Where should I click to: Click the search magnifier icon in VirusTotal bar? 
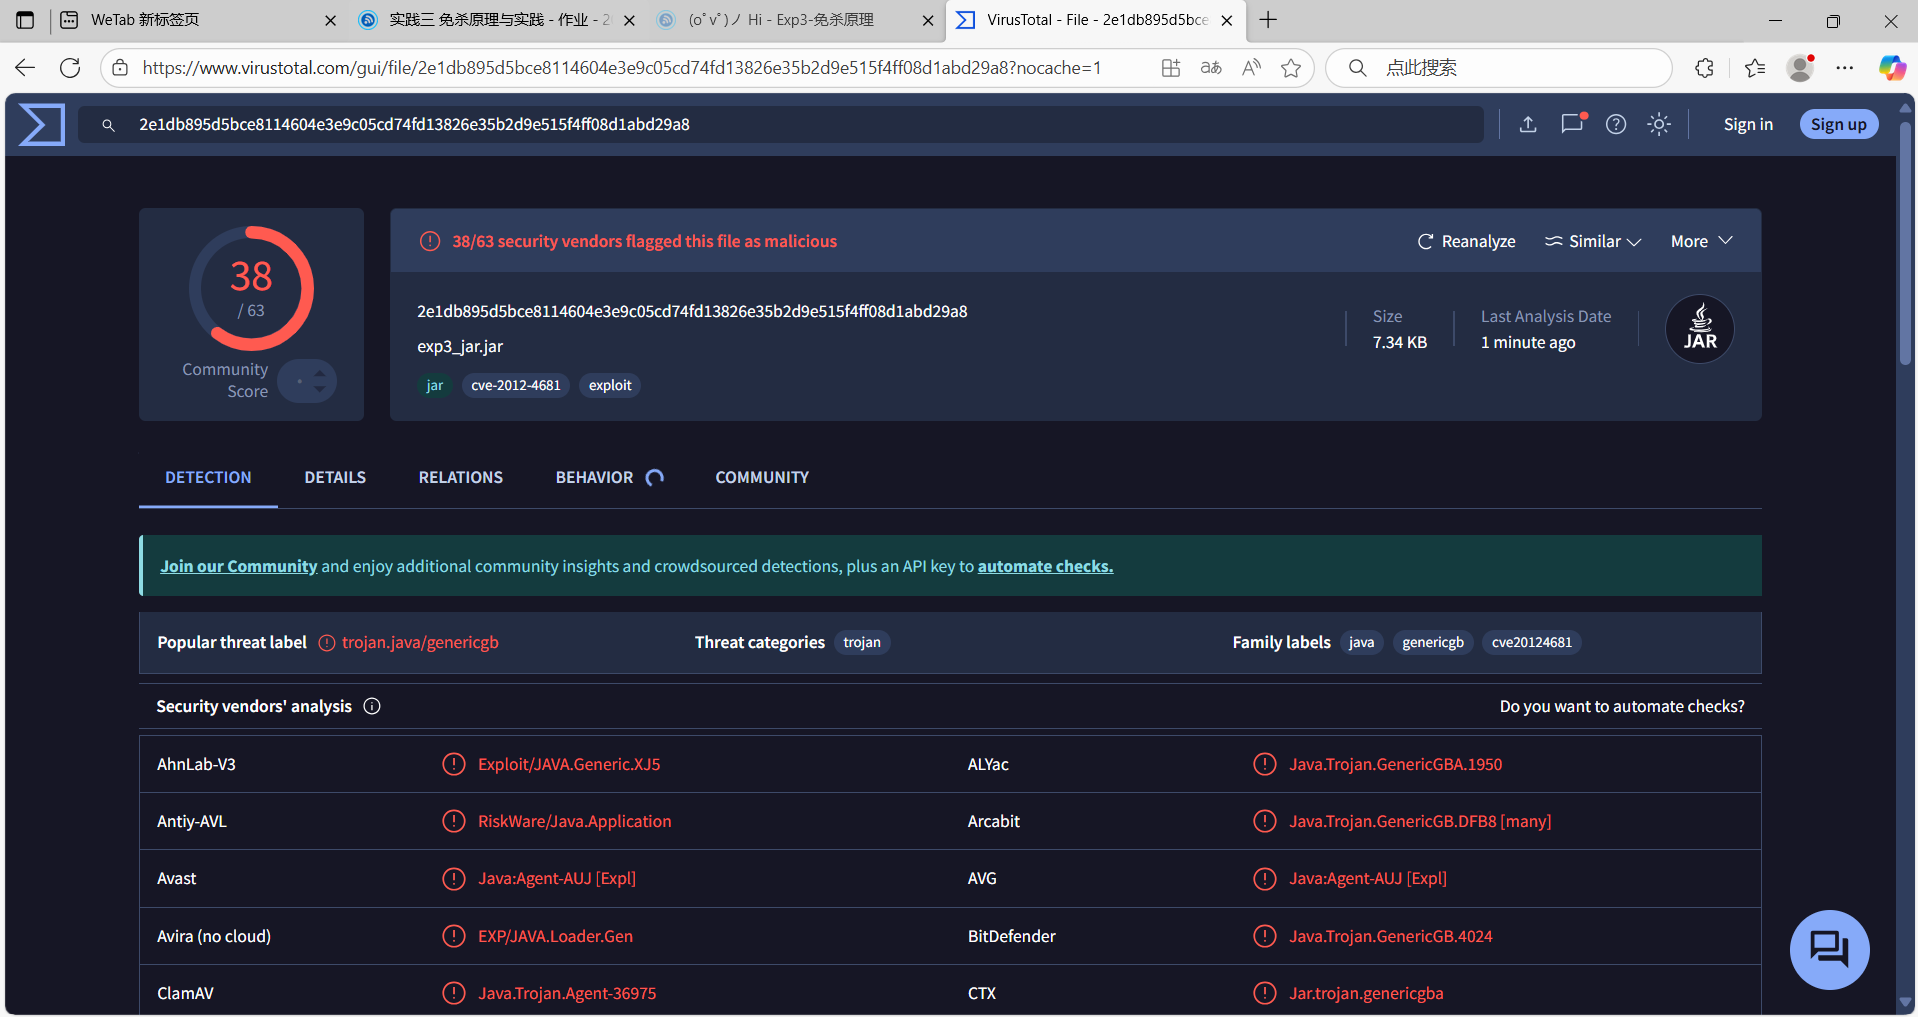coord(109,125)
